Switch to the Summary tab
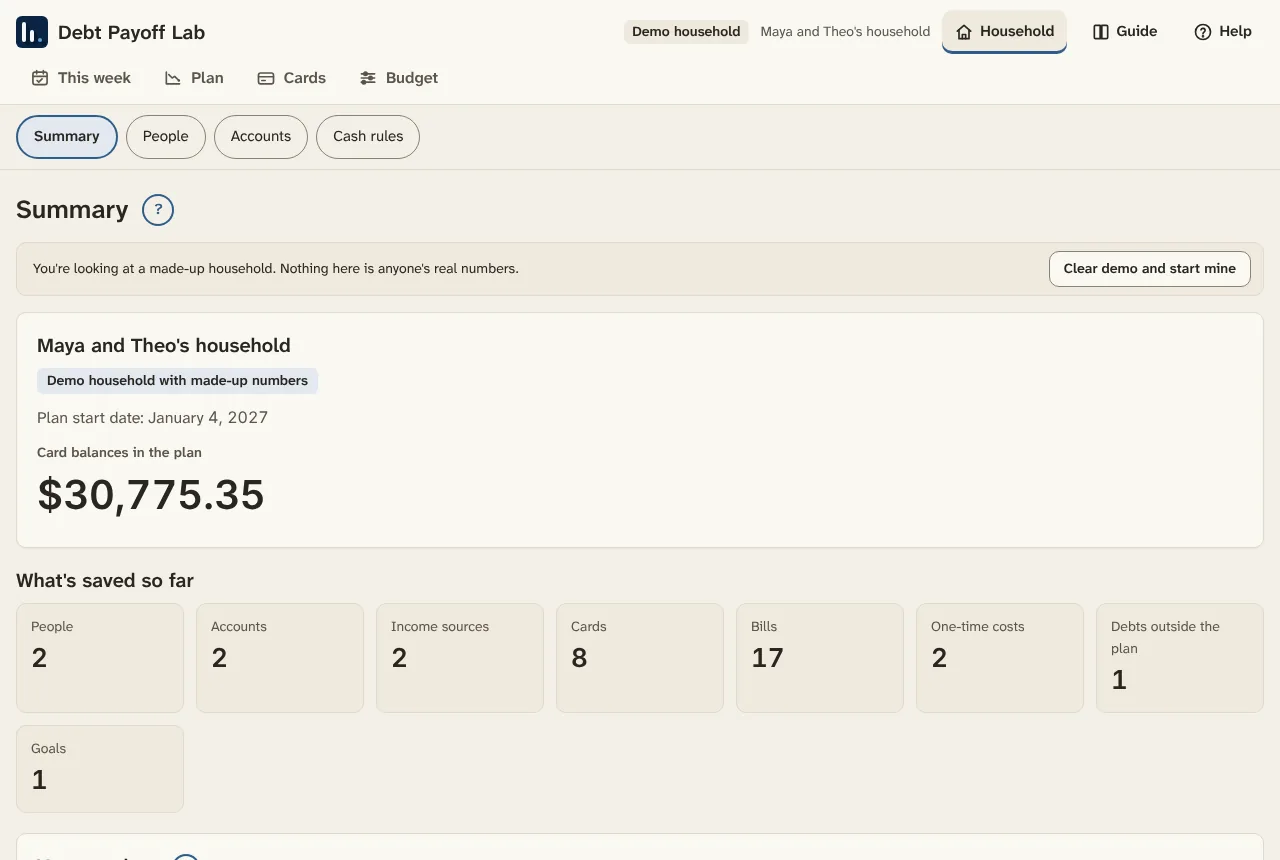 tap(67, 137)
